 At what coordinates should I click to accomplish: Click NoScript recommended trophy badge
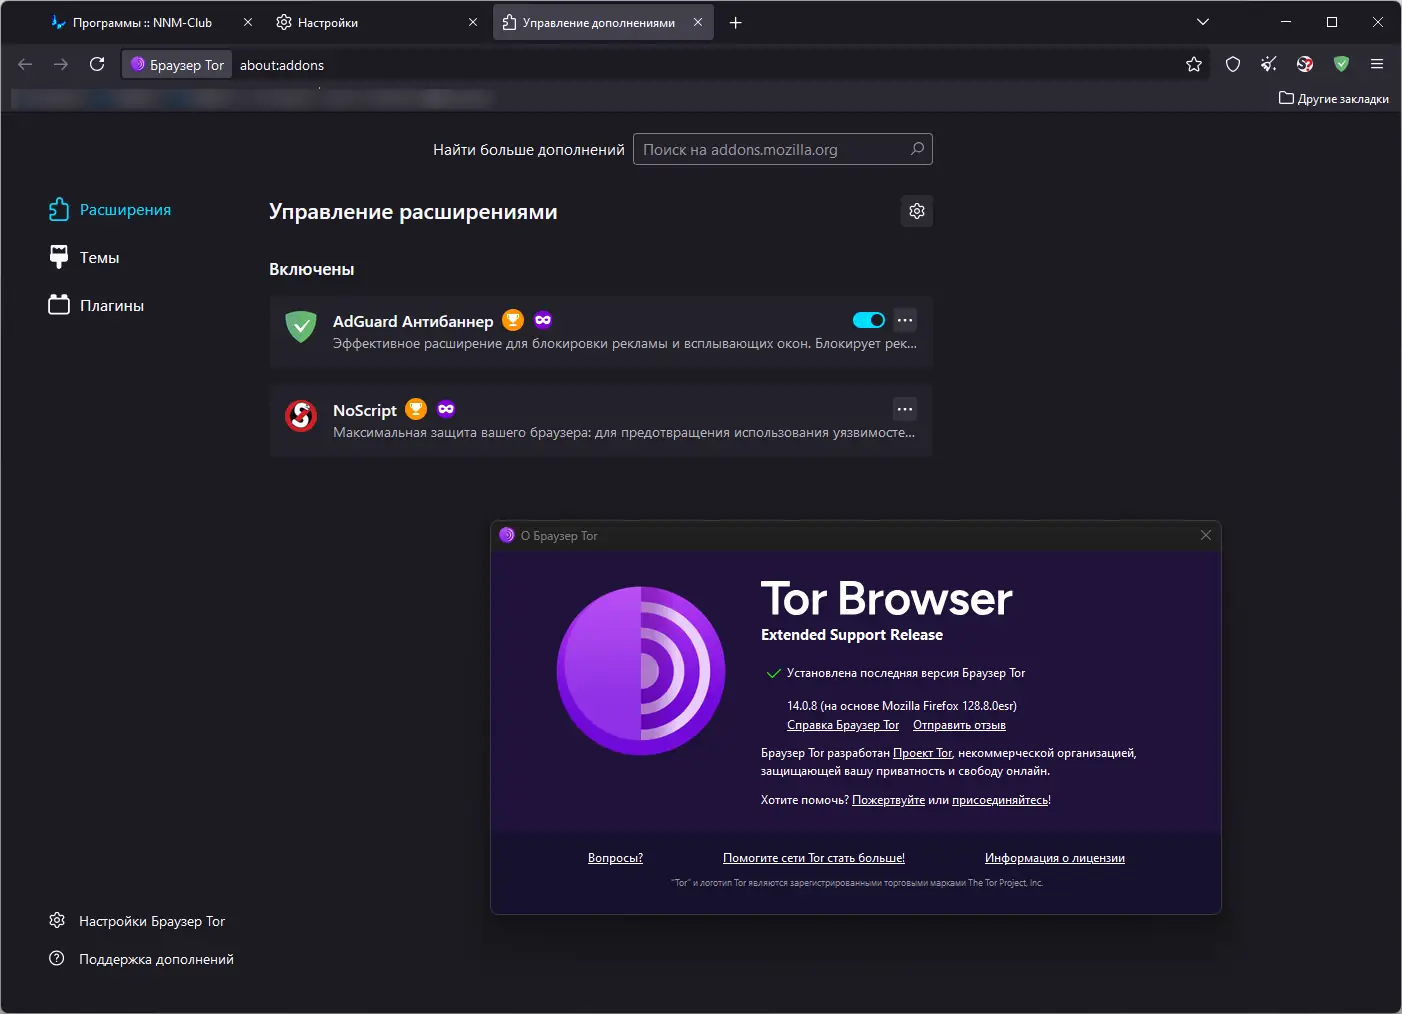tap(416, 409)
